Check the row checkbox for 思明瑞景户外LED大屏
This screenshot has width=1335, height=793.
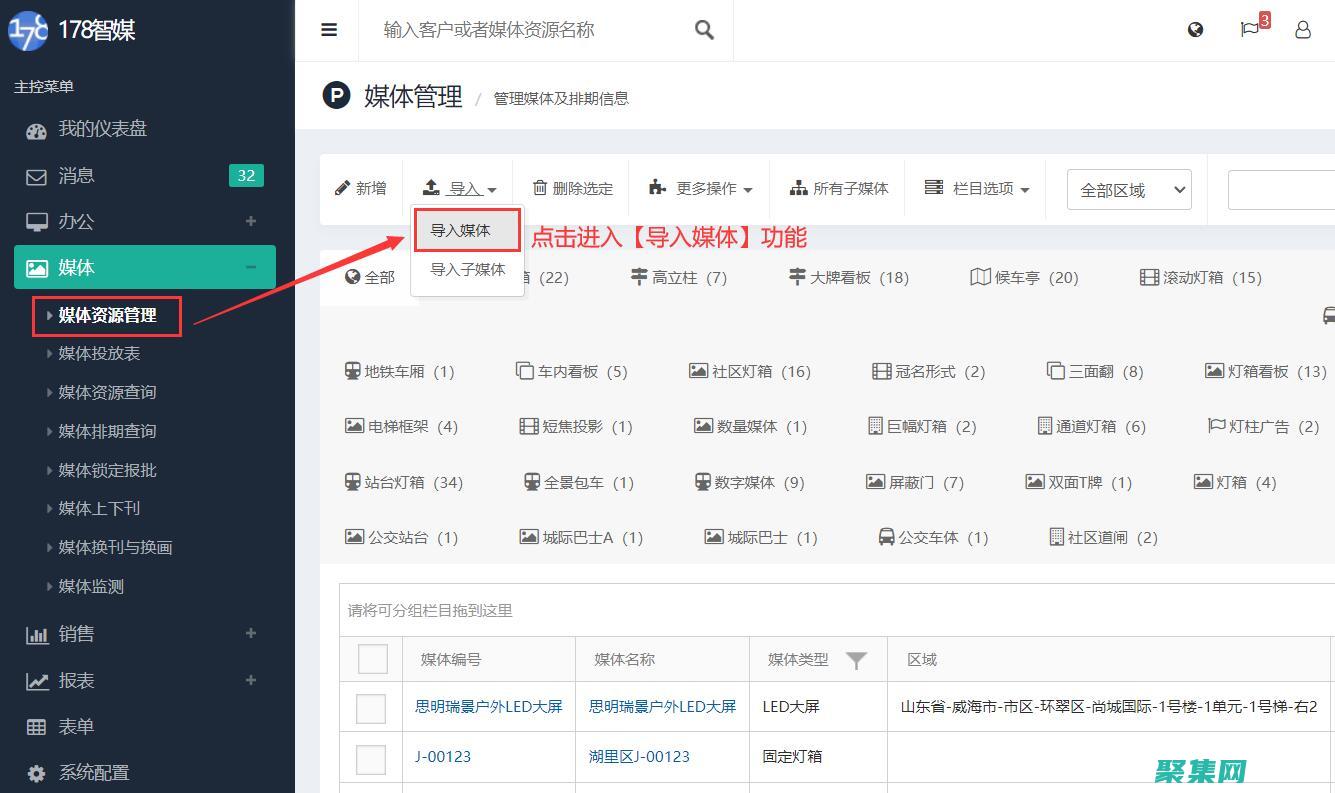coord(372,707)
